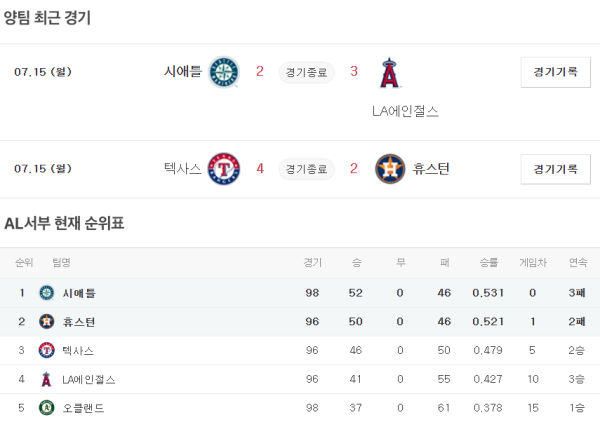This screenshot has width=600, height=422.
Task: Open the LA에인절스 team link in the standings
Action: click(89, 380)
